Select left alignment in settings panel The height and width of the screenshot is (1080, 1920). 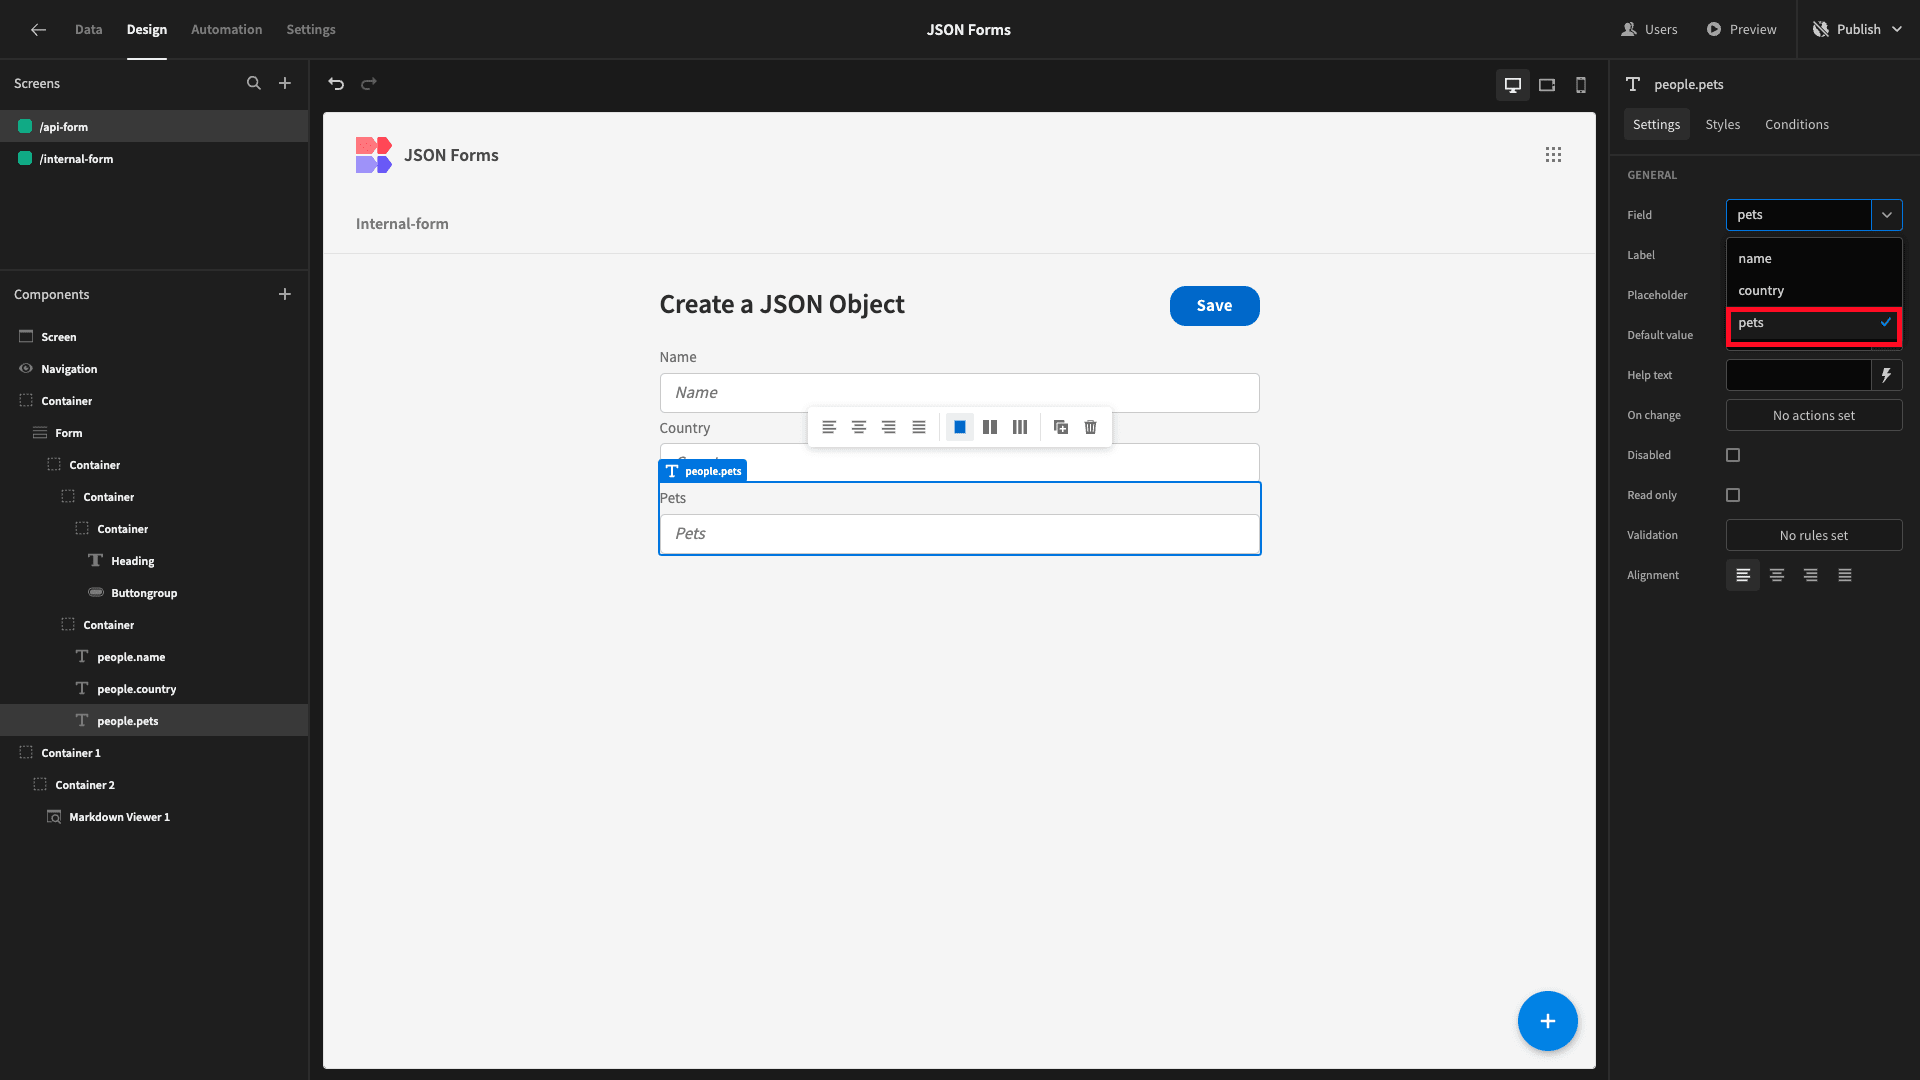1743,576
